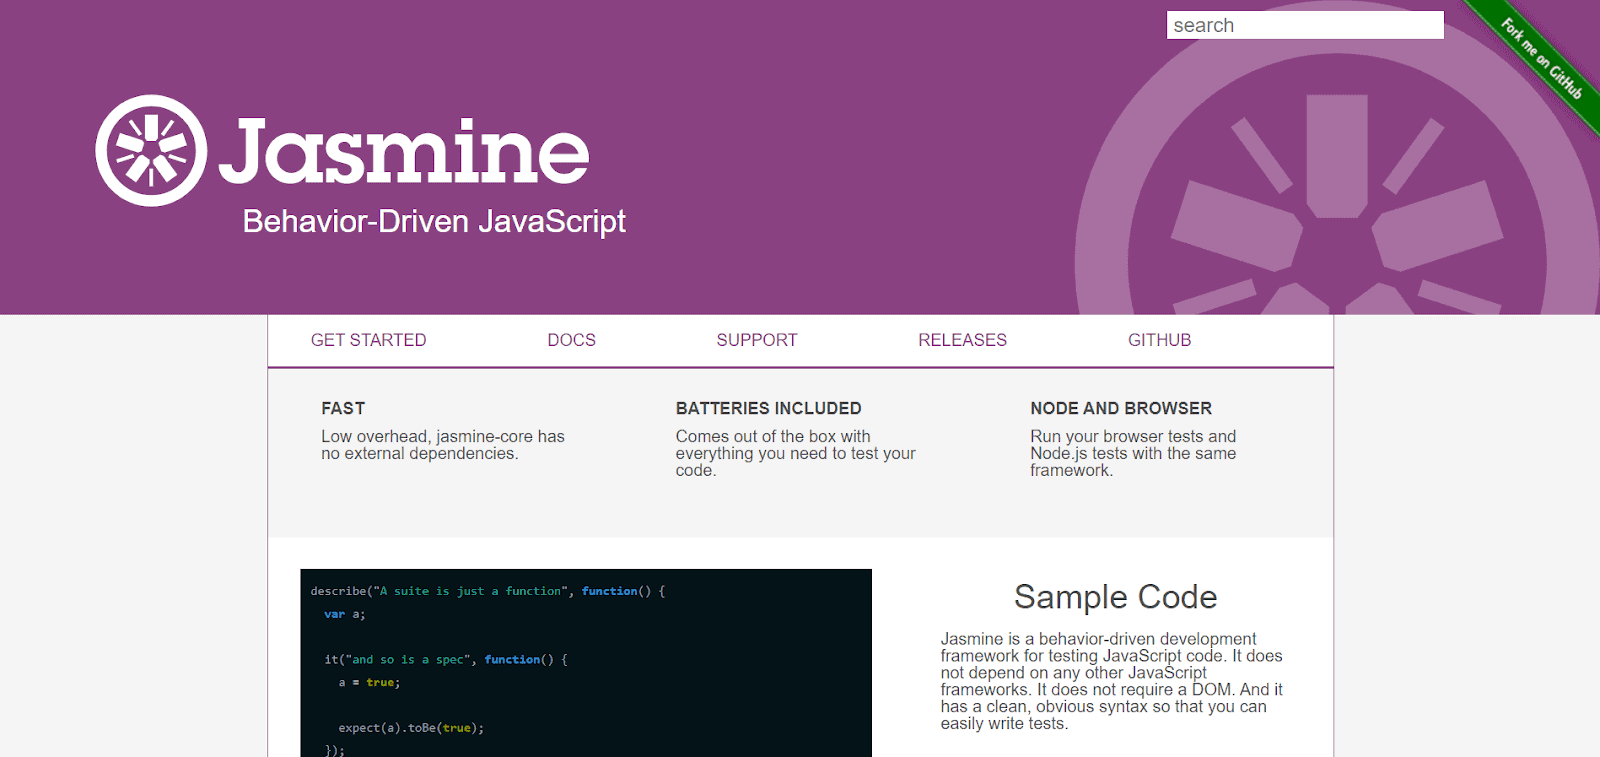Click the circular Jasmine flower logo

pos(151,151)
